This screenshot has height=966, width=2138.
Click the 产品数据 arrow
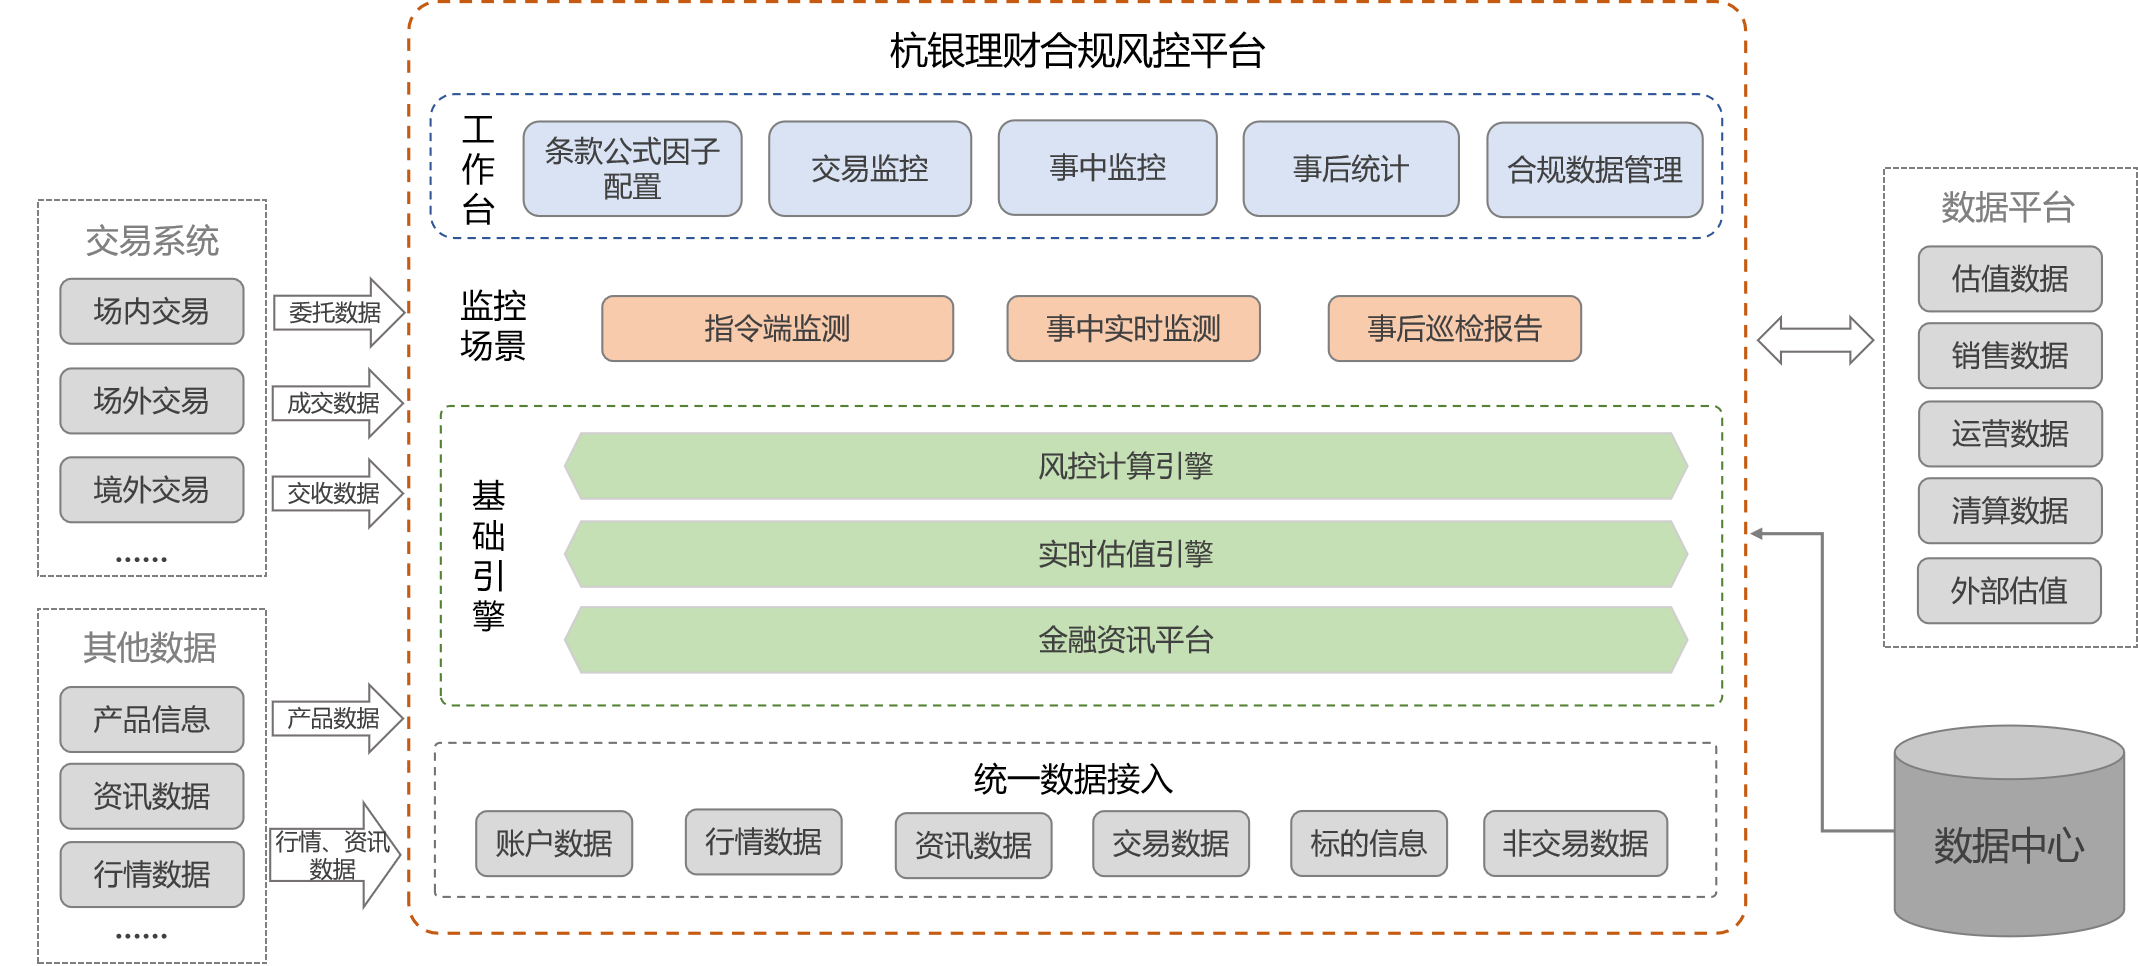337,718
